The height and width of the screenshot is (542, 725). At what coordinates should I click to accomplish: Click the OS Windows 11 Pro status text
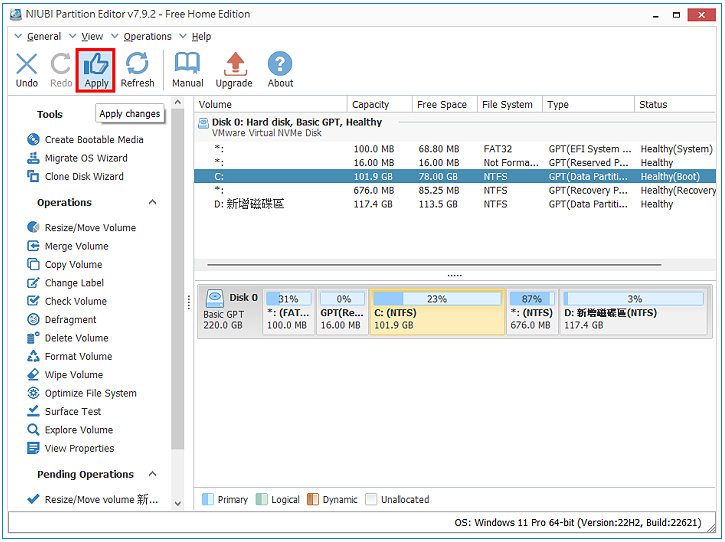point(578,523)
